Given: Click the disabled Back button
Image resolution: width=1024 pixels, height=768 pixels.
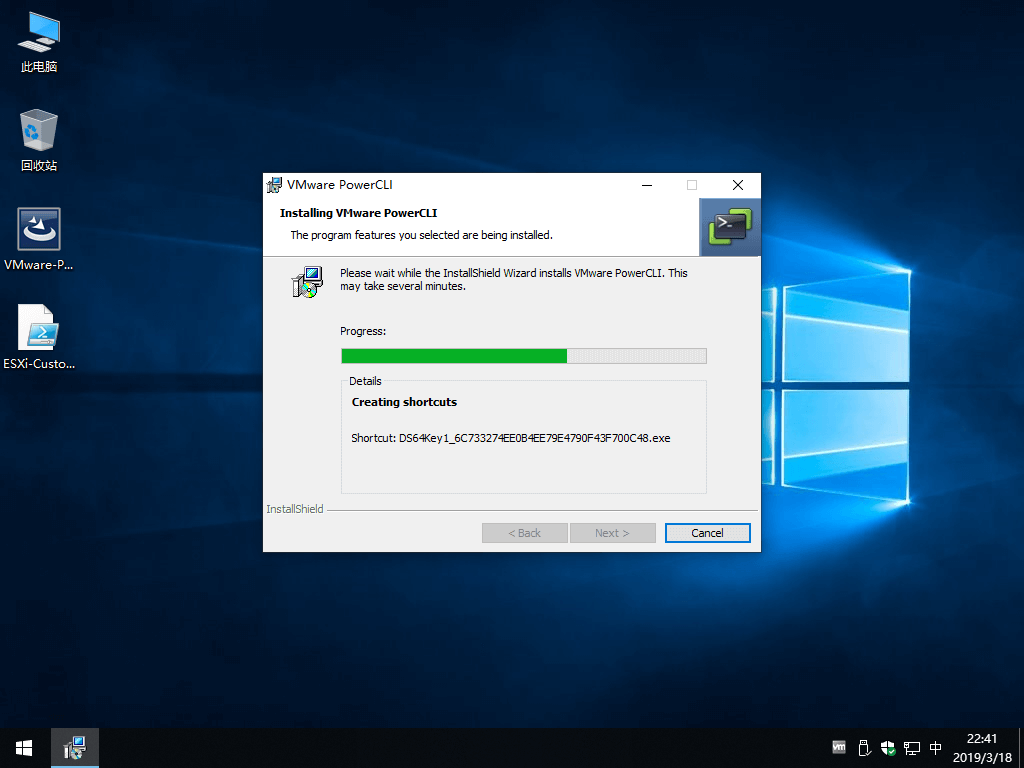Looking at the screenshot, I should [524, 533].
